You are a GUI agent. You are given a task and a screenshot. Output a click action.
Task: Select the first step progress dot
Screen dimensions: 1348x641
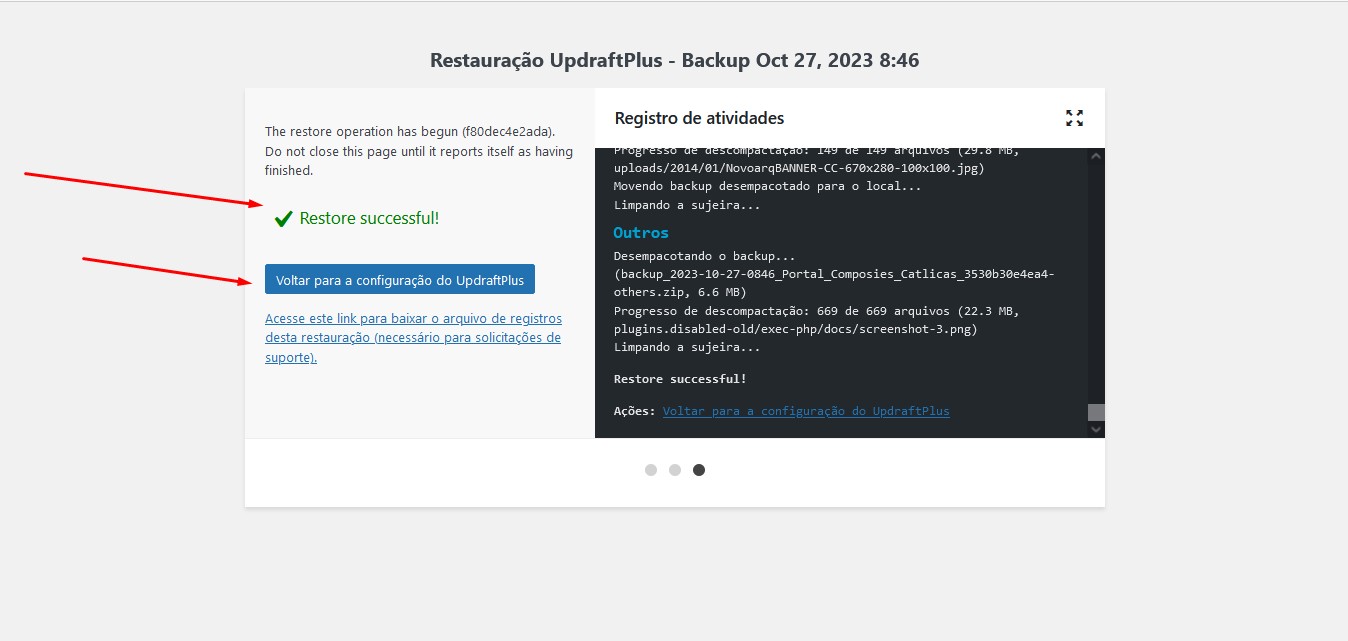651,470
